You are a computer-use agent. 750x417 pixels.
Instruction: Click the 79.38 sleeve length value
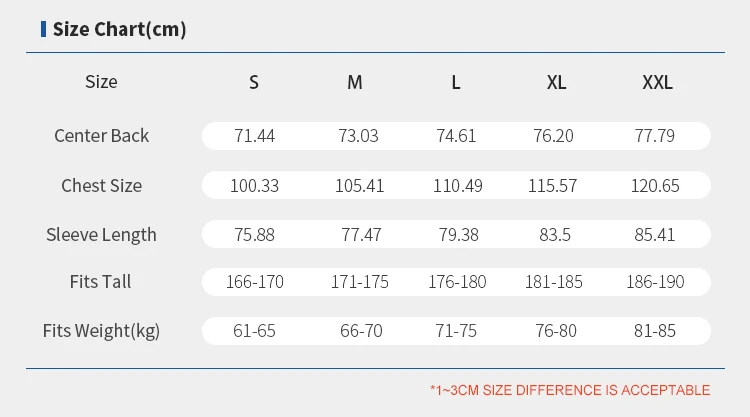click(x=456, y=235)
